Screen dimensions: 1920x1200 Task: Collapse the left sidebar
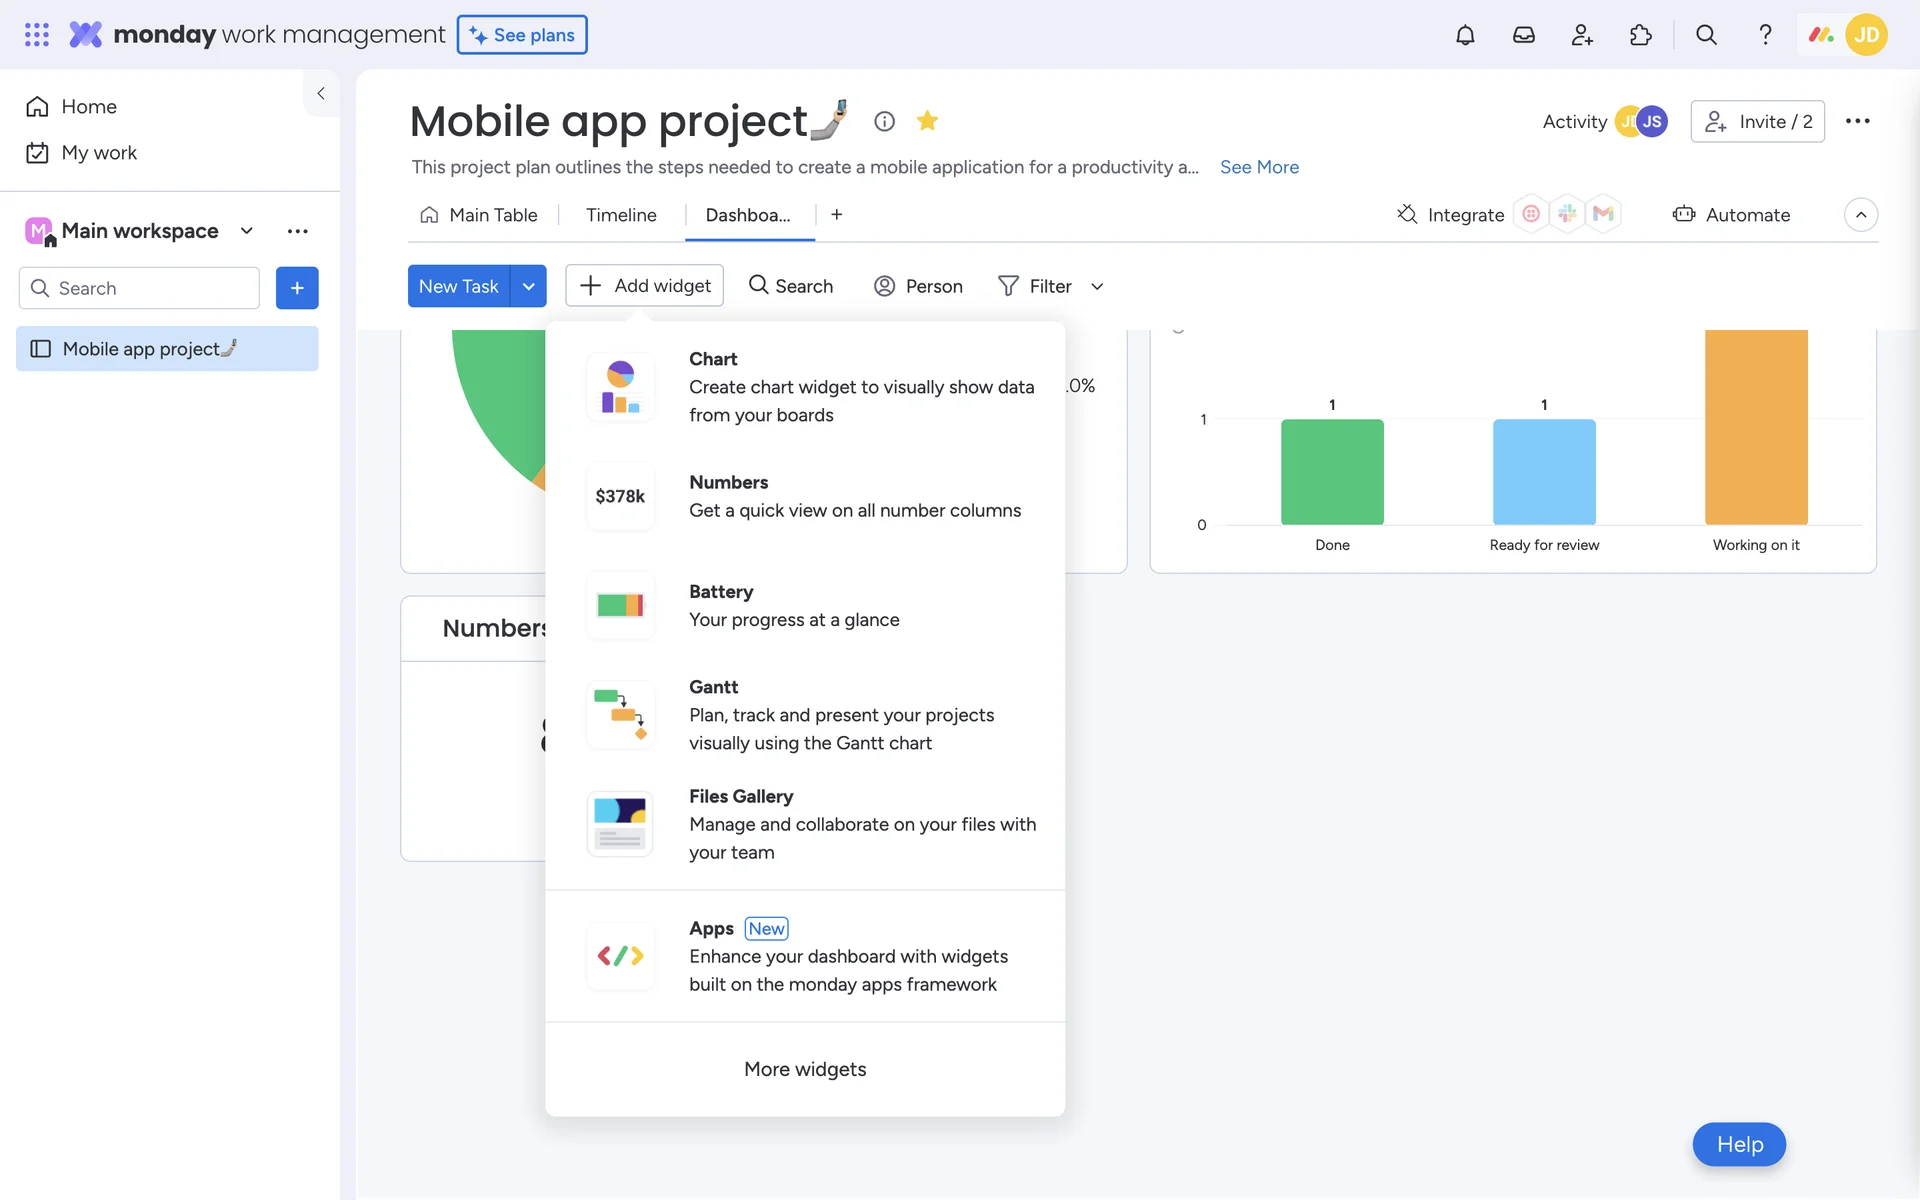coord(321,93)
